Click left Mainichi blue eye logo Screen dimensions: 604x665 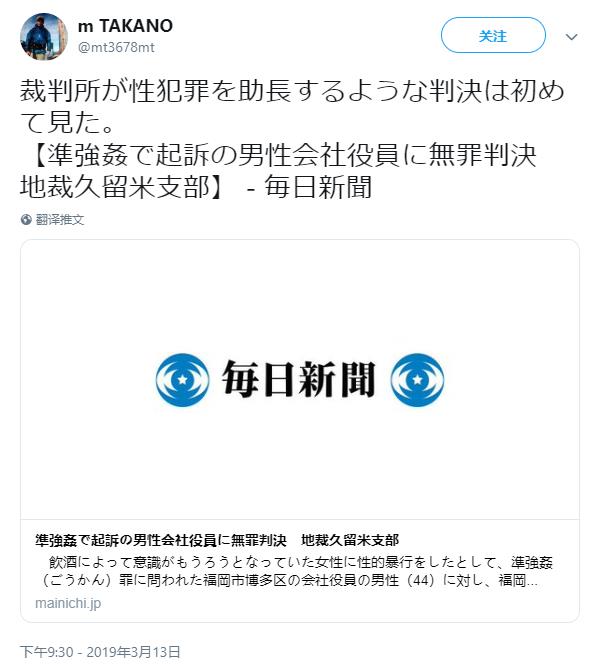tap(182, 380)
